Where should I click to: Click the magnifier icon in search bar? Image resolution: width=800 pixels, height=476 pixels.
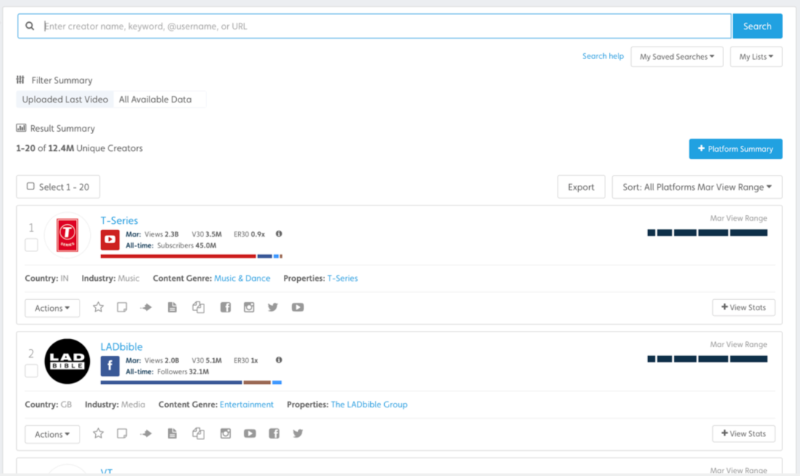point(30,26)
